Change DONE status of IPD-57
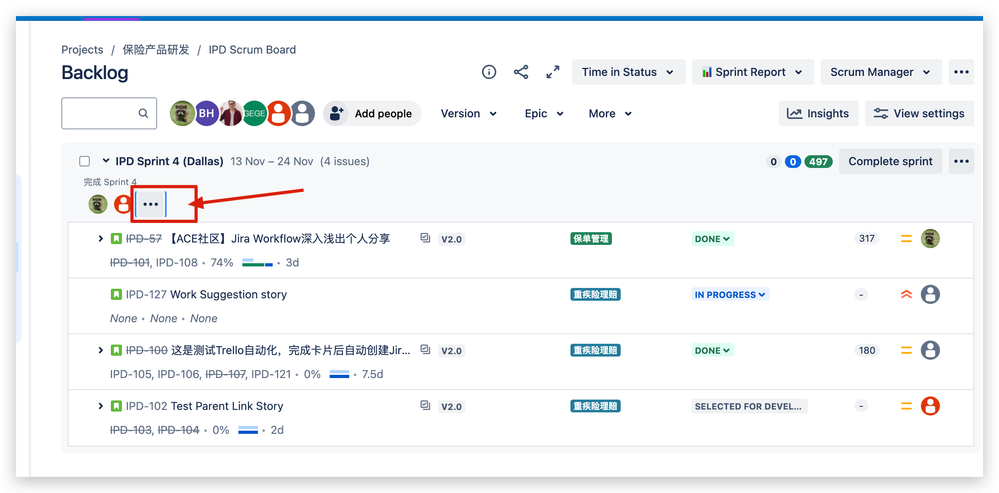 712,239
